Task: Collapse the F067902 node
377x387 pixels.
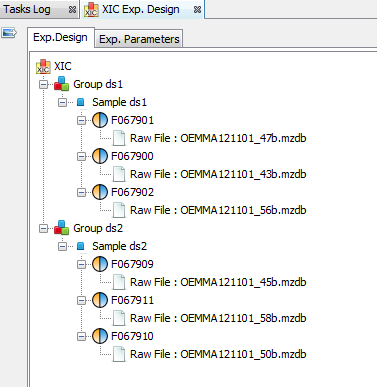Action: click(x=81, y=192)
